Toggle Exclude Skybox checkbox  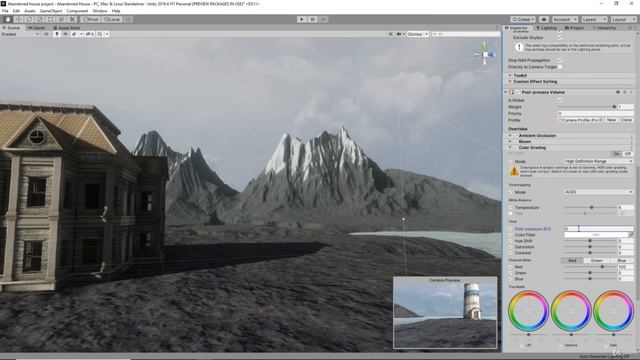(560, 37)
